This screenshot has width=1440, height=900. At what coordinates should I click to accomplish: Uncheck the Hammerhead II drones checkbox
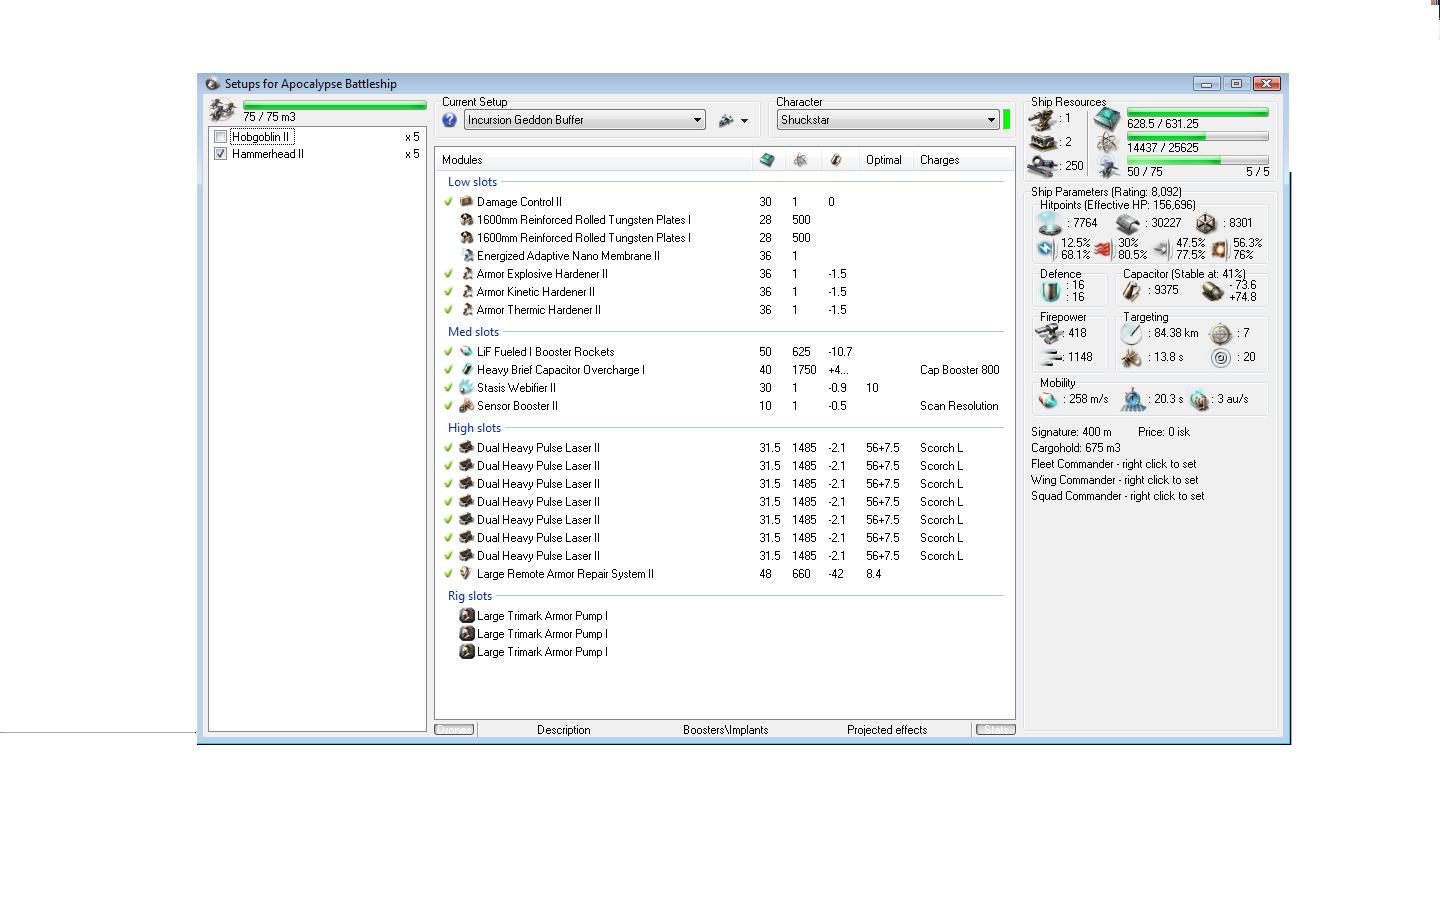point(221,154)
